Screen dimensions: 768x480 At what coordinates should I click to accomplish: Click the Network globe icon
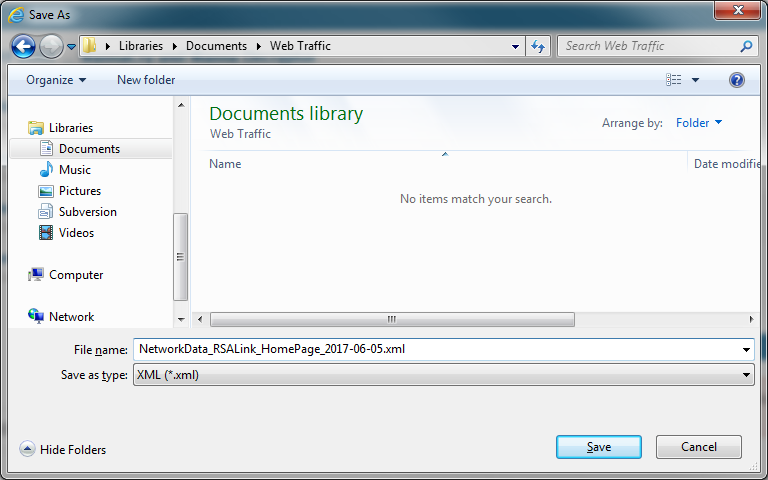point(36,316)
